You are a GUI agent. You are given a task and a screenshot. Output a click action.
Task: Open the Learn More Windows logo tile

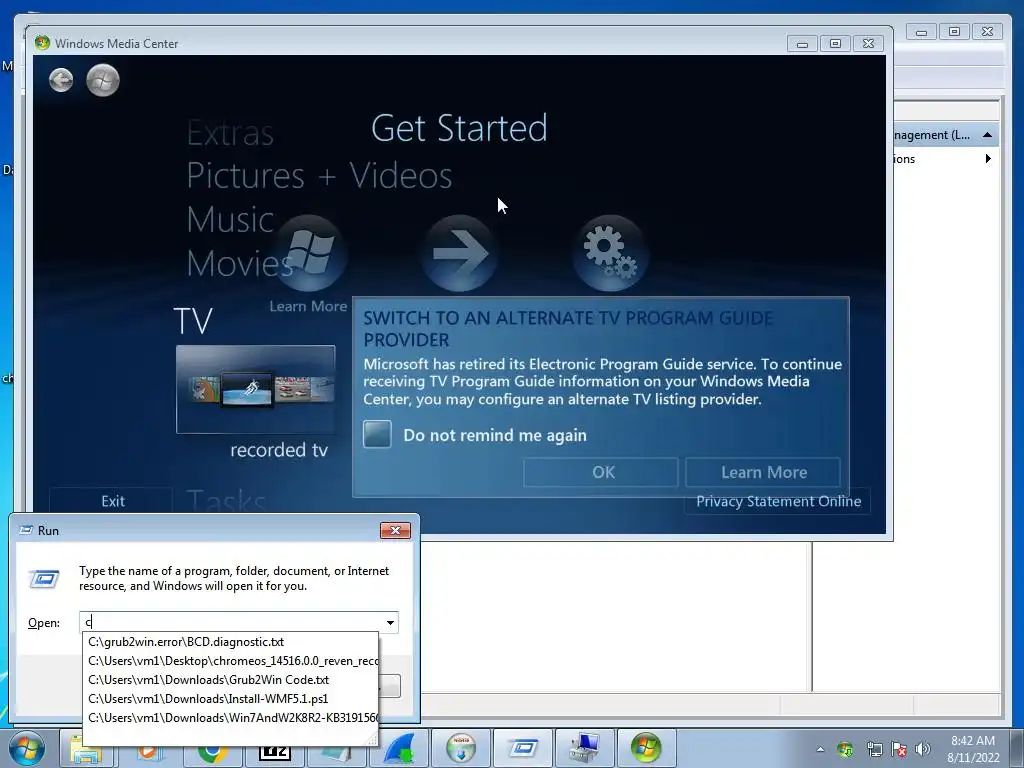coord(310,253)
